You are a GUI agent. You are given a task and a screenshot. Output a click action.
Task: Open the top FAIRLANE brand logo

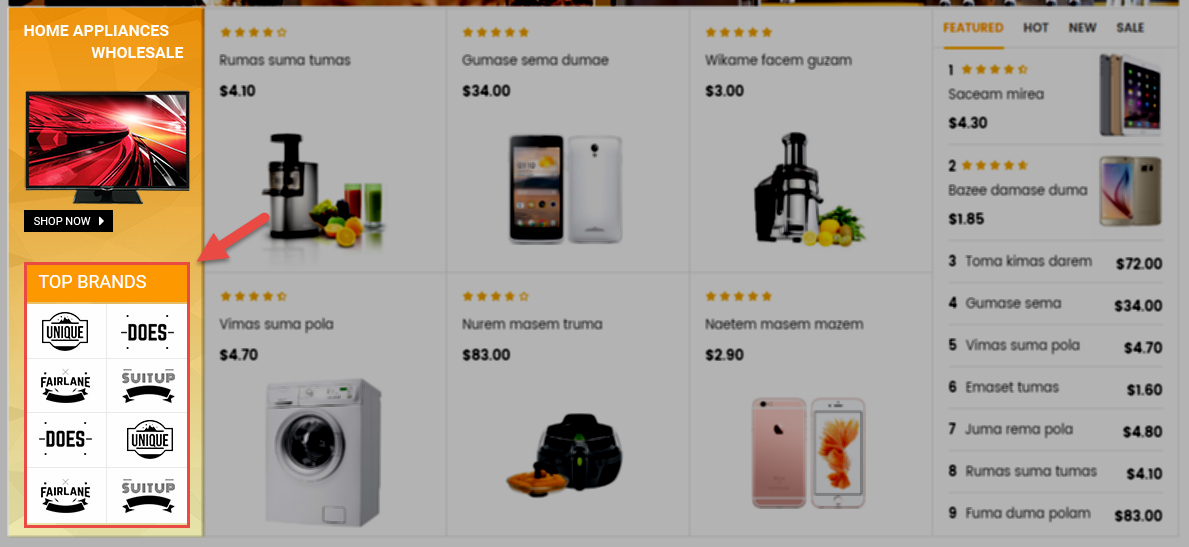66,385
